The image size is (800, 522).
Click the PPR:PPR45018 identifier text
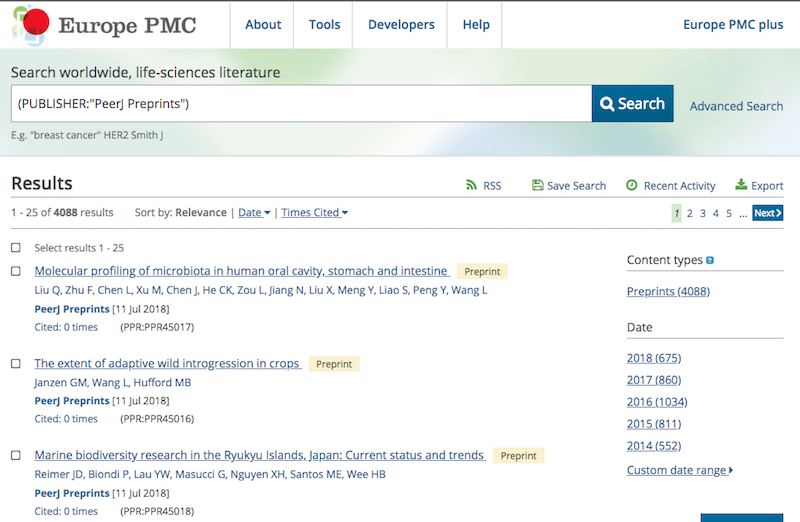click(157, 511)
